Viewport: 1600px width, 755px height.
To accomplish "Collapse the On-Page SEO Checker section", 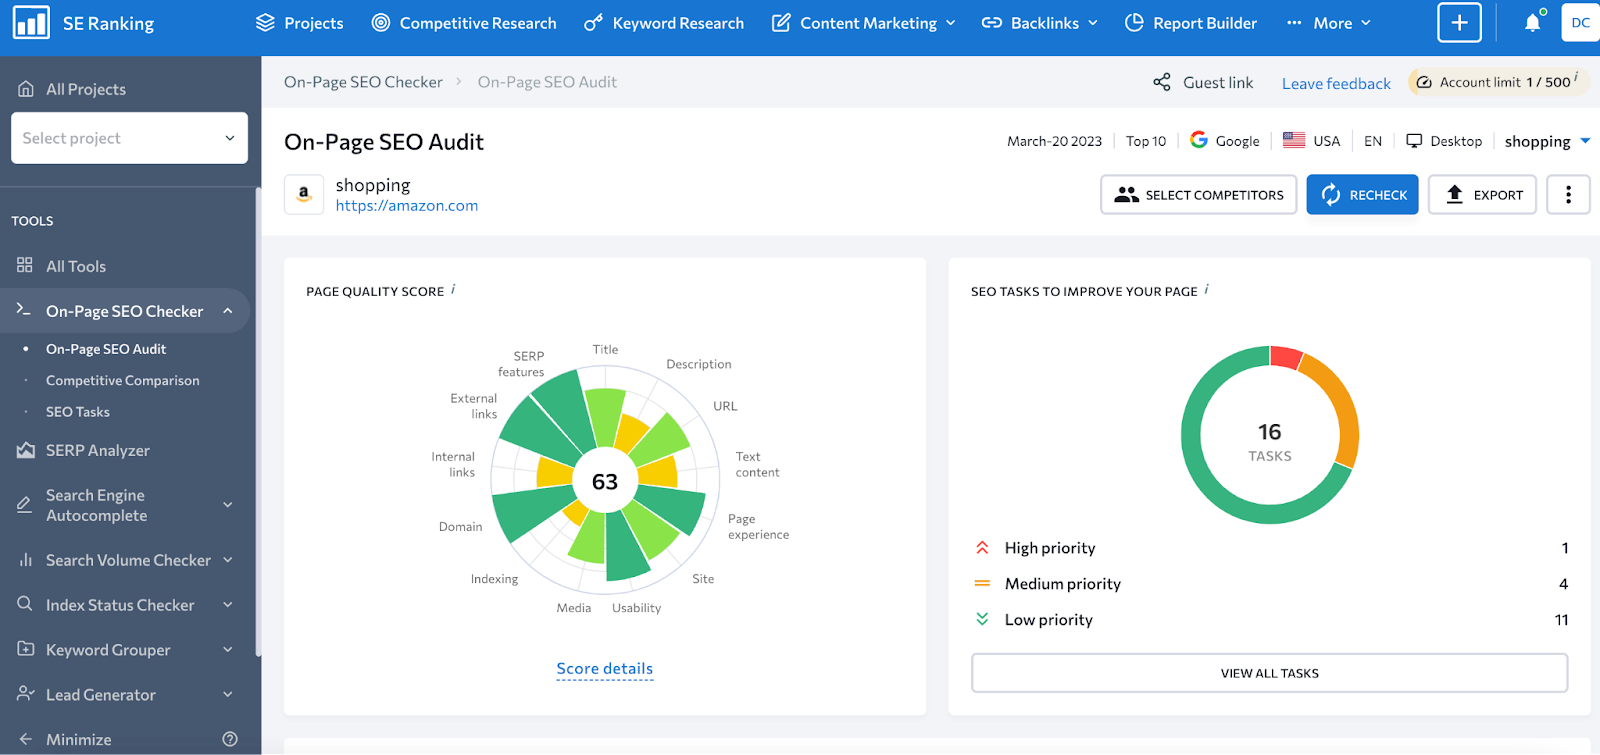I will (x=228, y=311).
